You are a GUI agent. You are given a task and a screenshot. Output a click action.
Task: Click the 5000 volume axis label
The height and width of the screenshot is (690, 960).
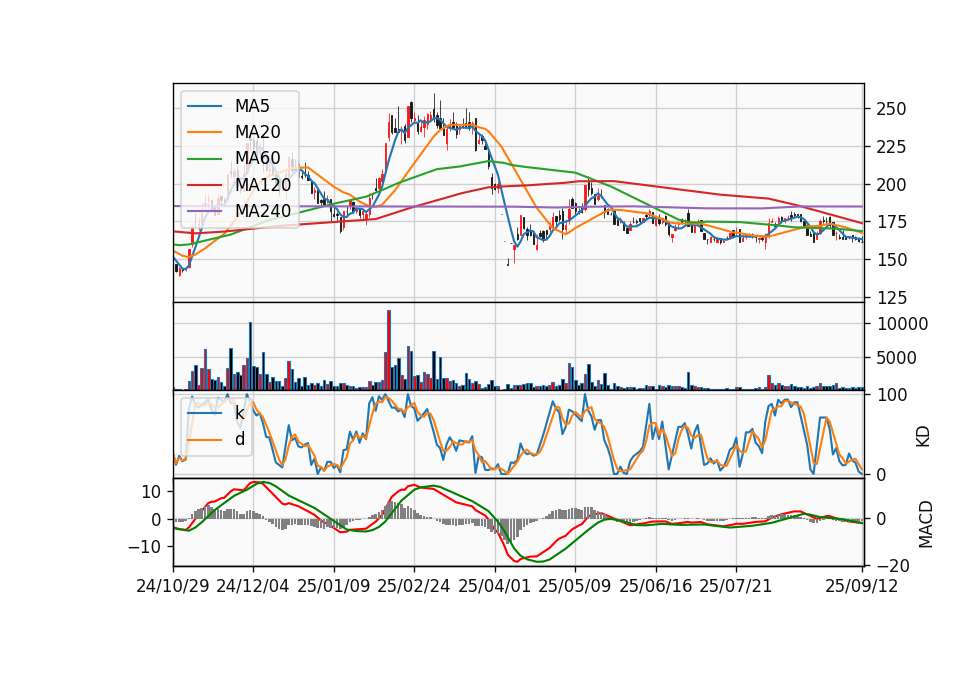click(x=896, y=358)
